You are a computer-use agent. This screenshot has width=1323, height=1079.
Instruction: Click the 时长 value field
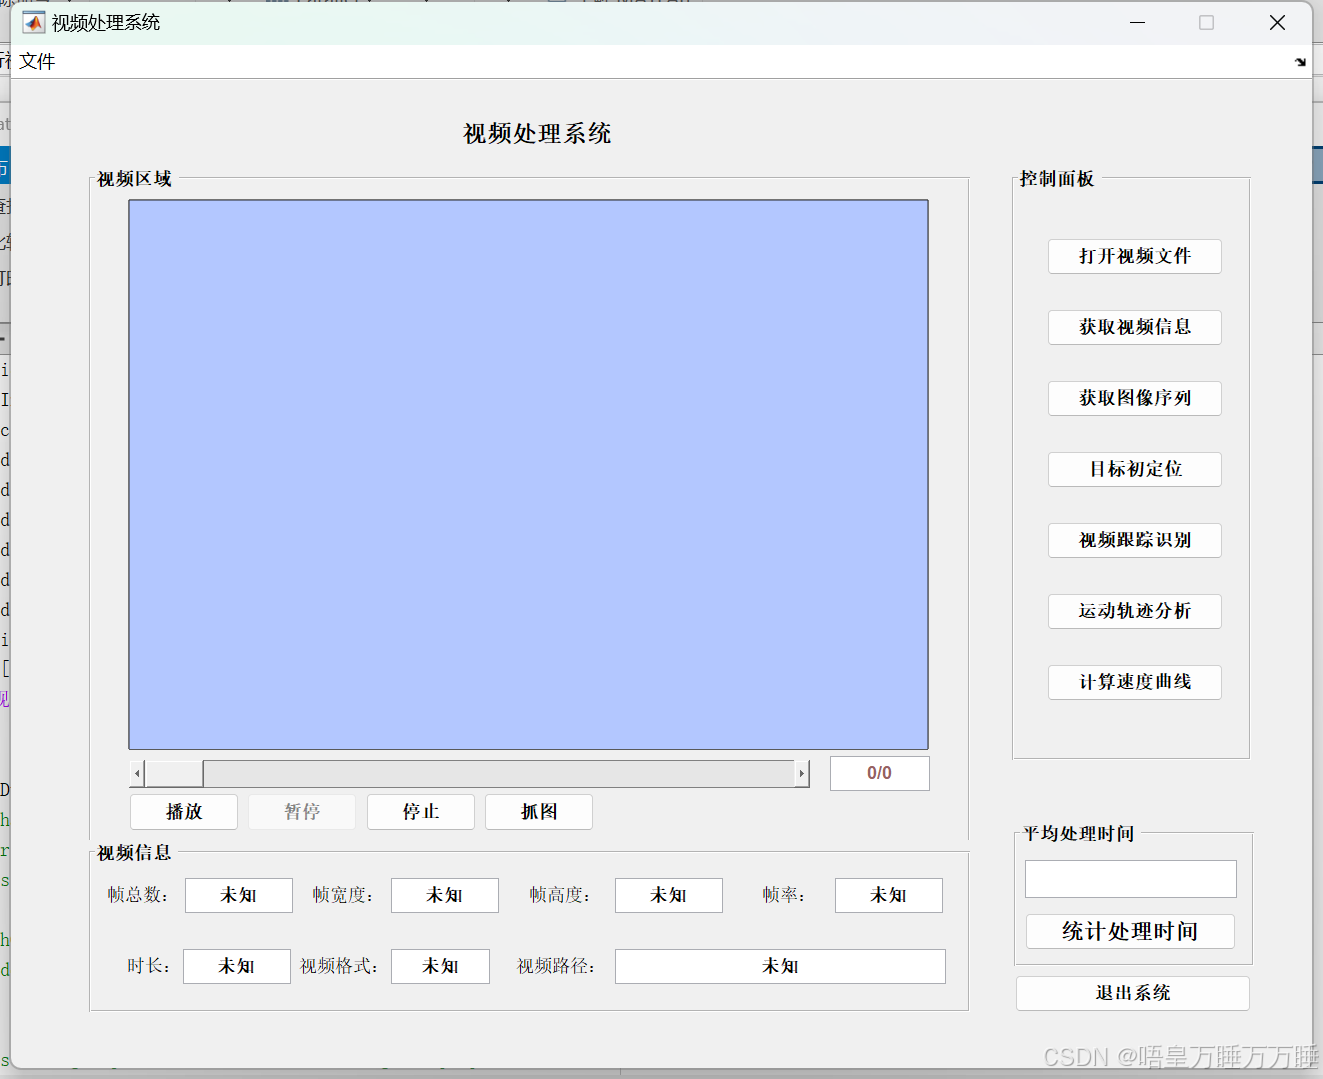237,966
